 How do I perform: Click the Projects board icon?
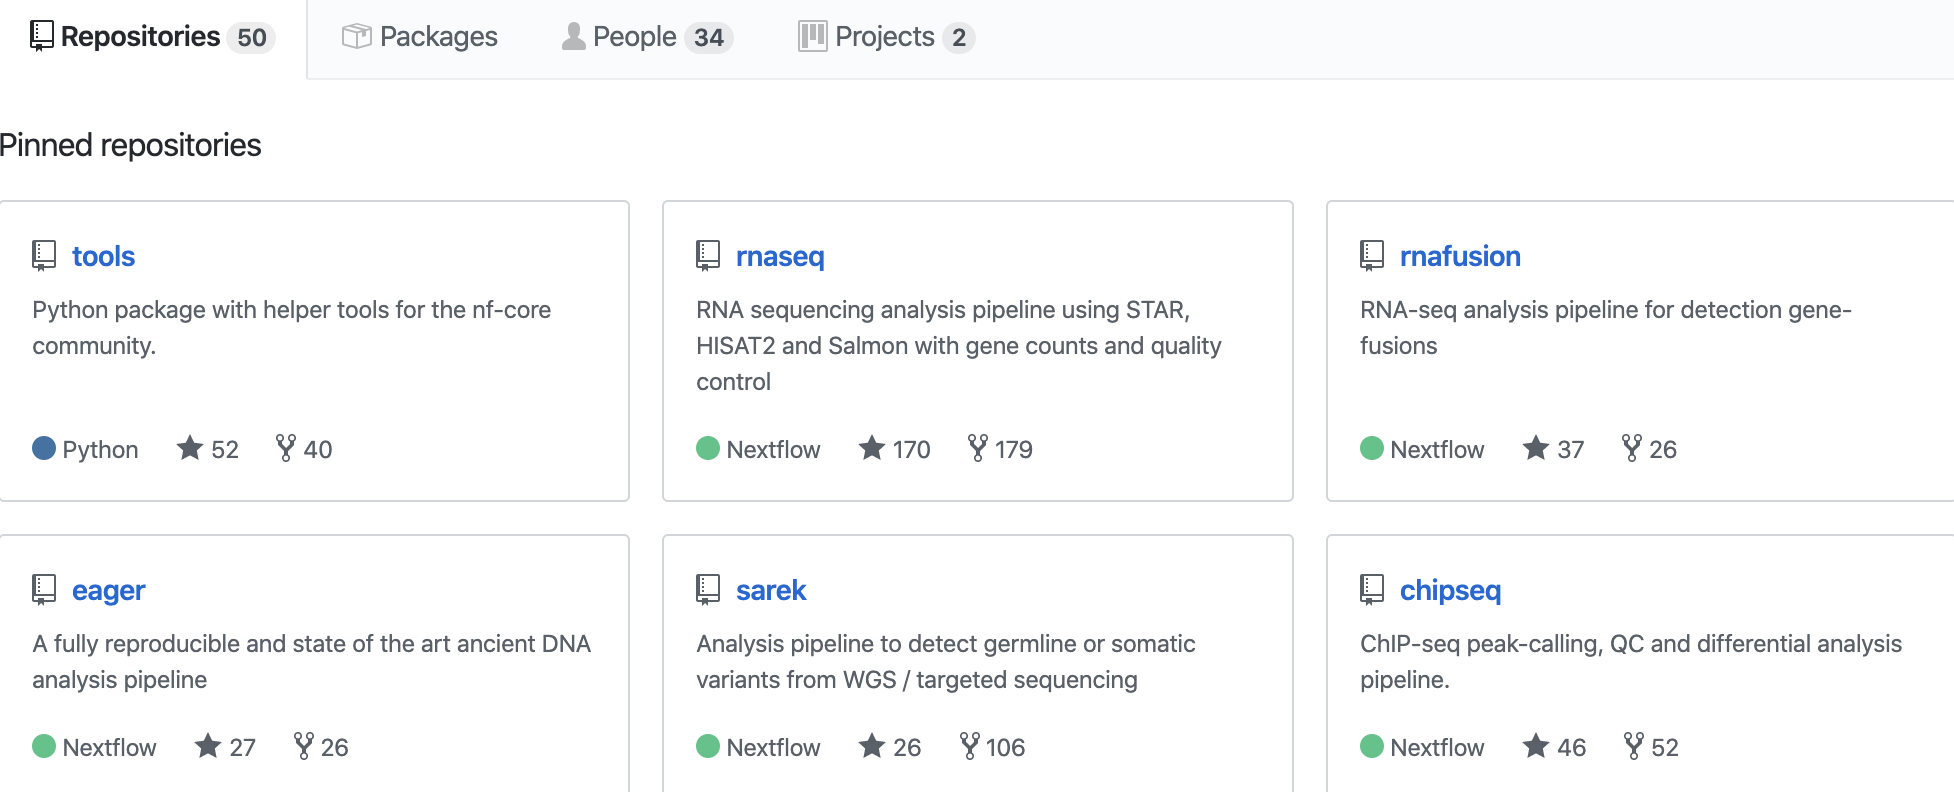coord(812,37)
